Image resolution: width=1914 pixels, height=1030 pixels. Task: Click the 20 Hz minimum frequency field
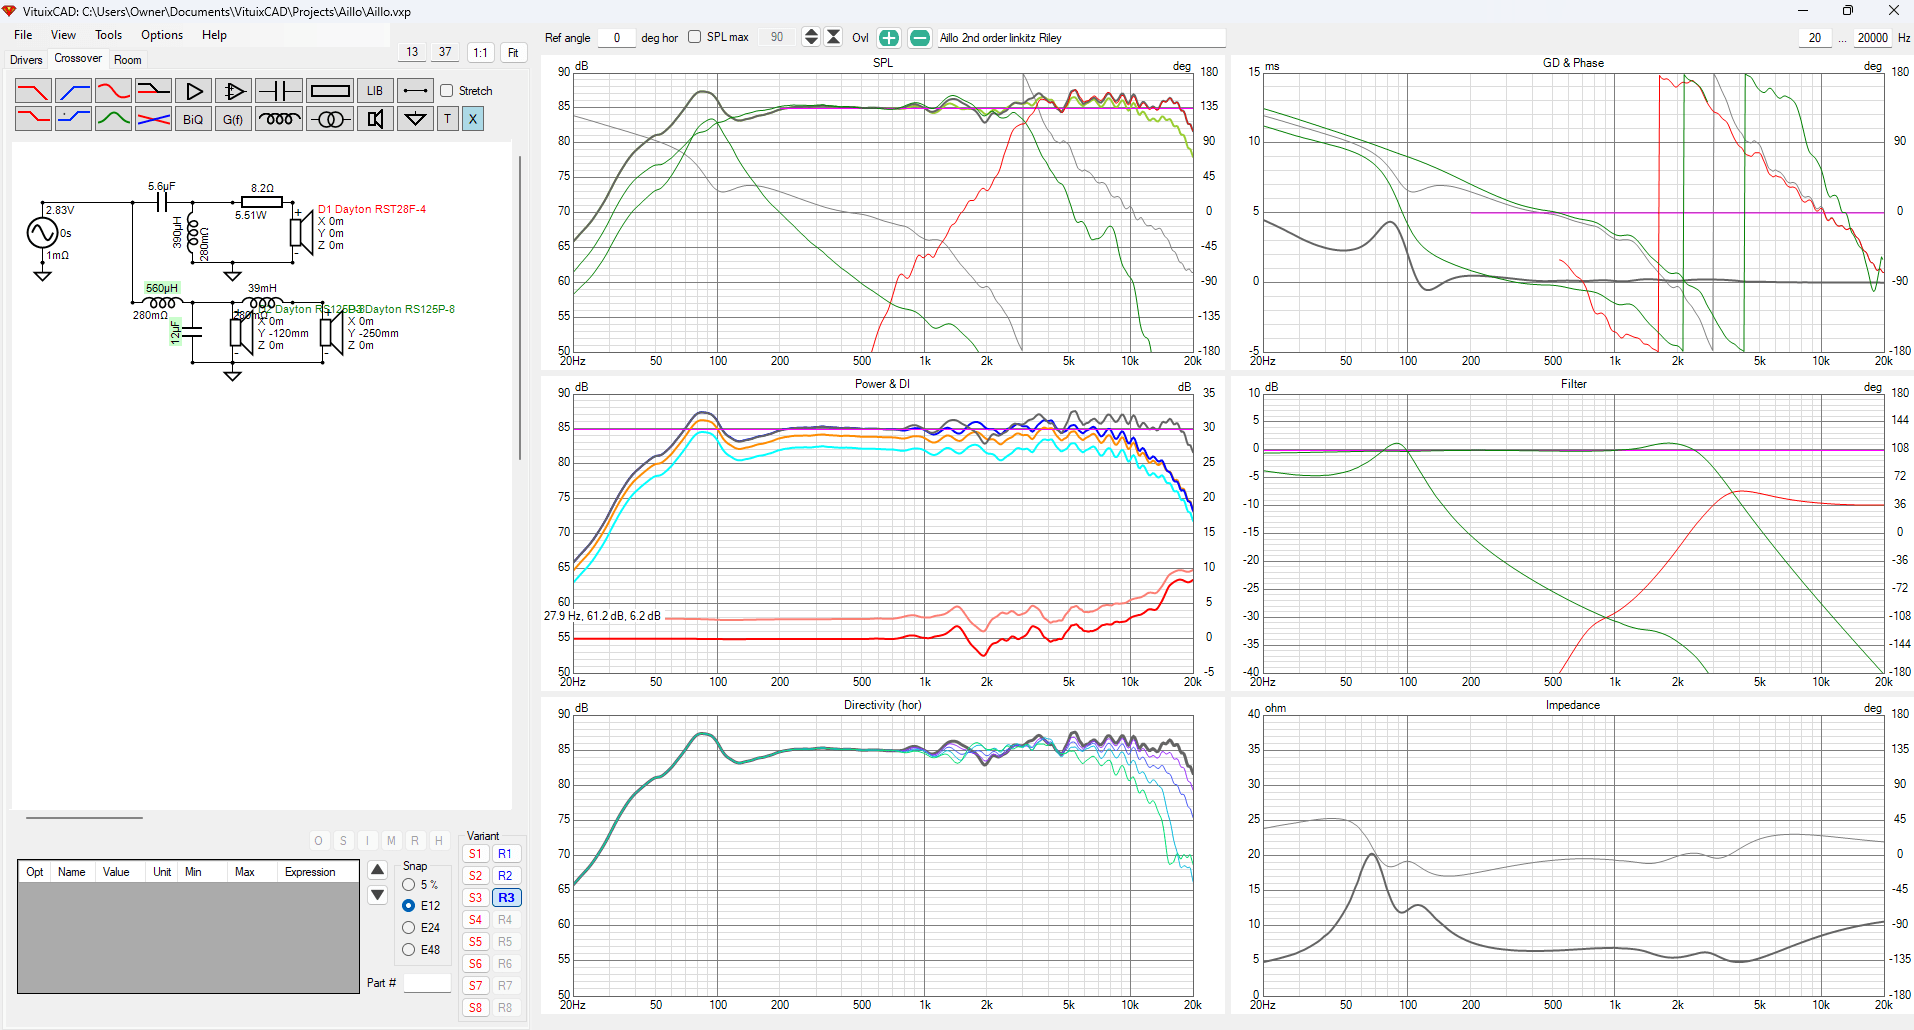click(x=1815, y=38)
